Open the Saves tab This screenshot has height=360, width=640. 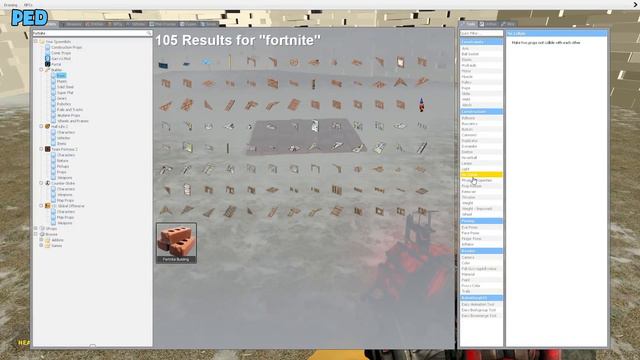click(209, 24)
